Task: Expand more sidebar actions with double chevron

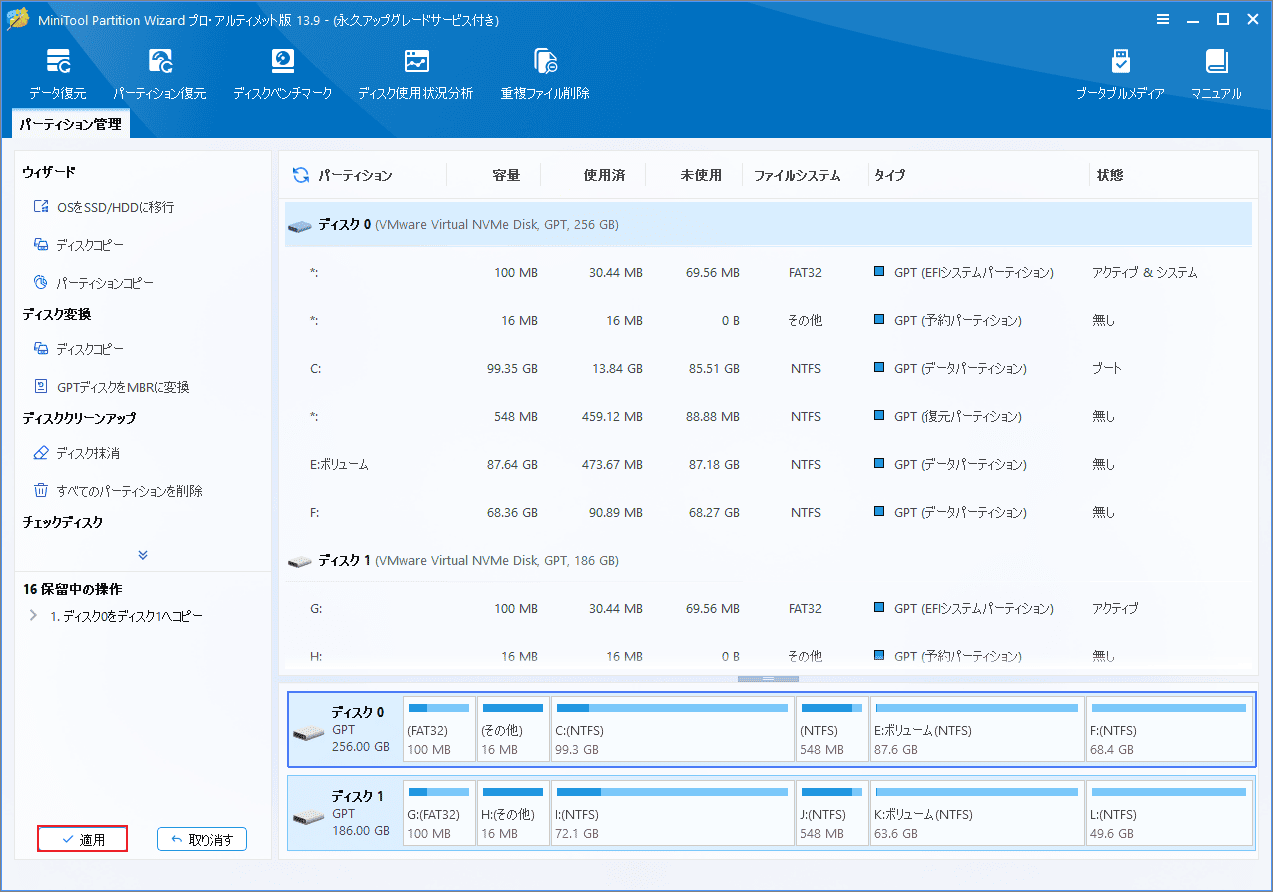Action: (143, 554)
